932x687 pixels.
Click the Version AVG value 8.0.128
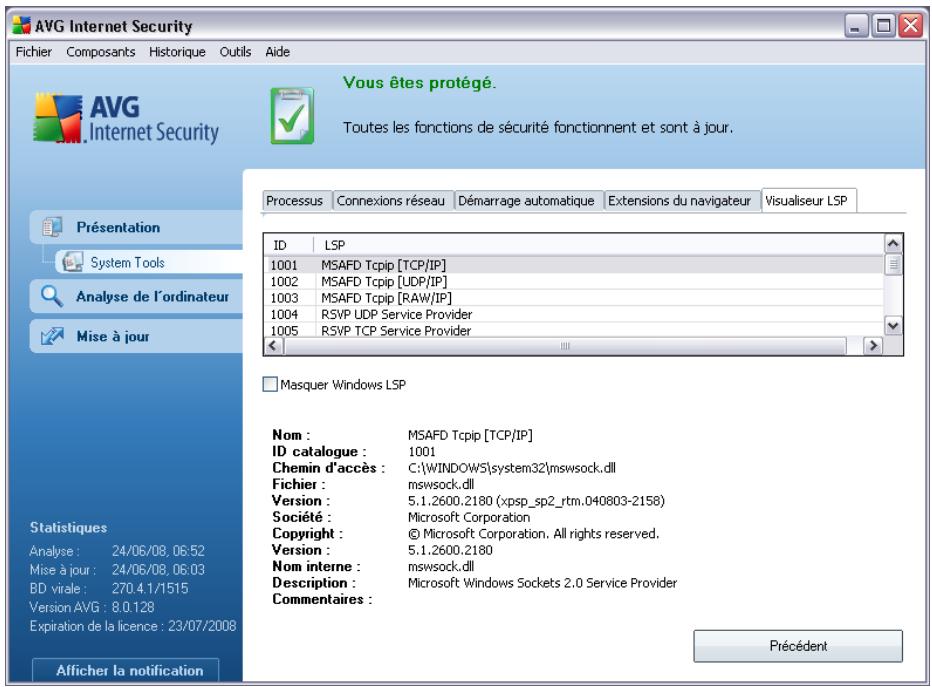[x=133, y=607]
